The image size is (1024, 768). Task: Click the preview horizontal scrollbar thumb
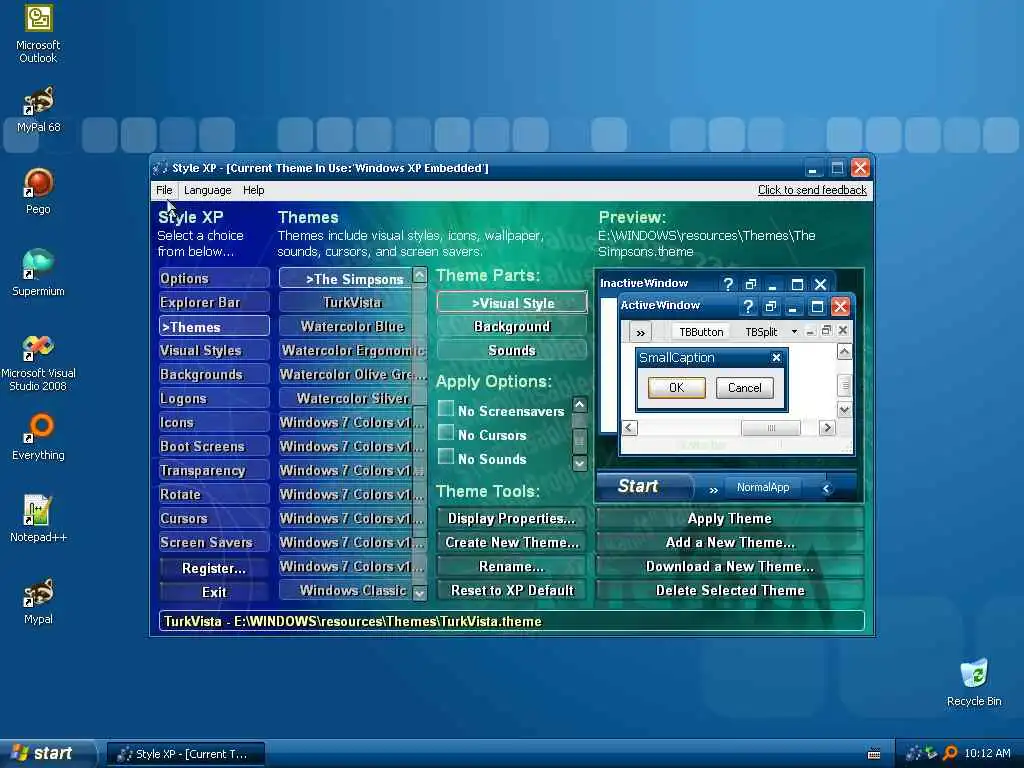tap(771, 428)
